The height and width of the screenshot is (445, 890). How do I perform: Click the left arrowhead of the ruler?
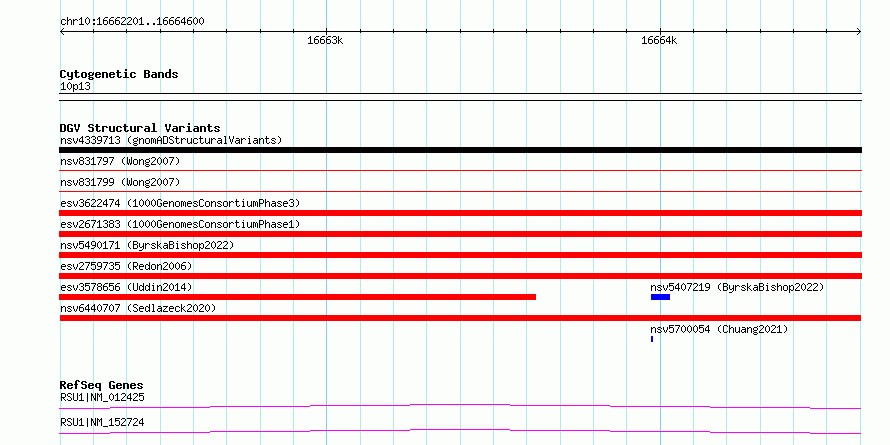click(63, 32)
